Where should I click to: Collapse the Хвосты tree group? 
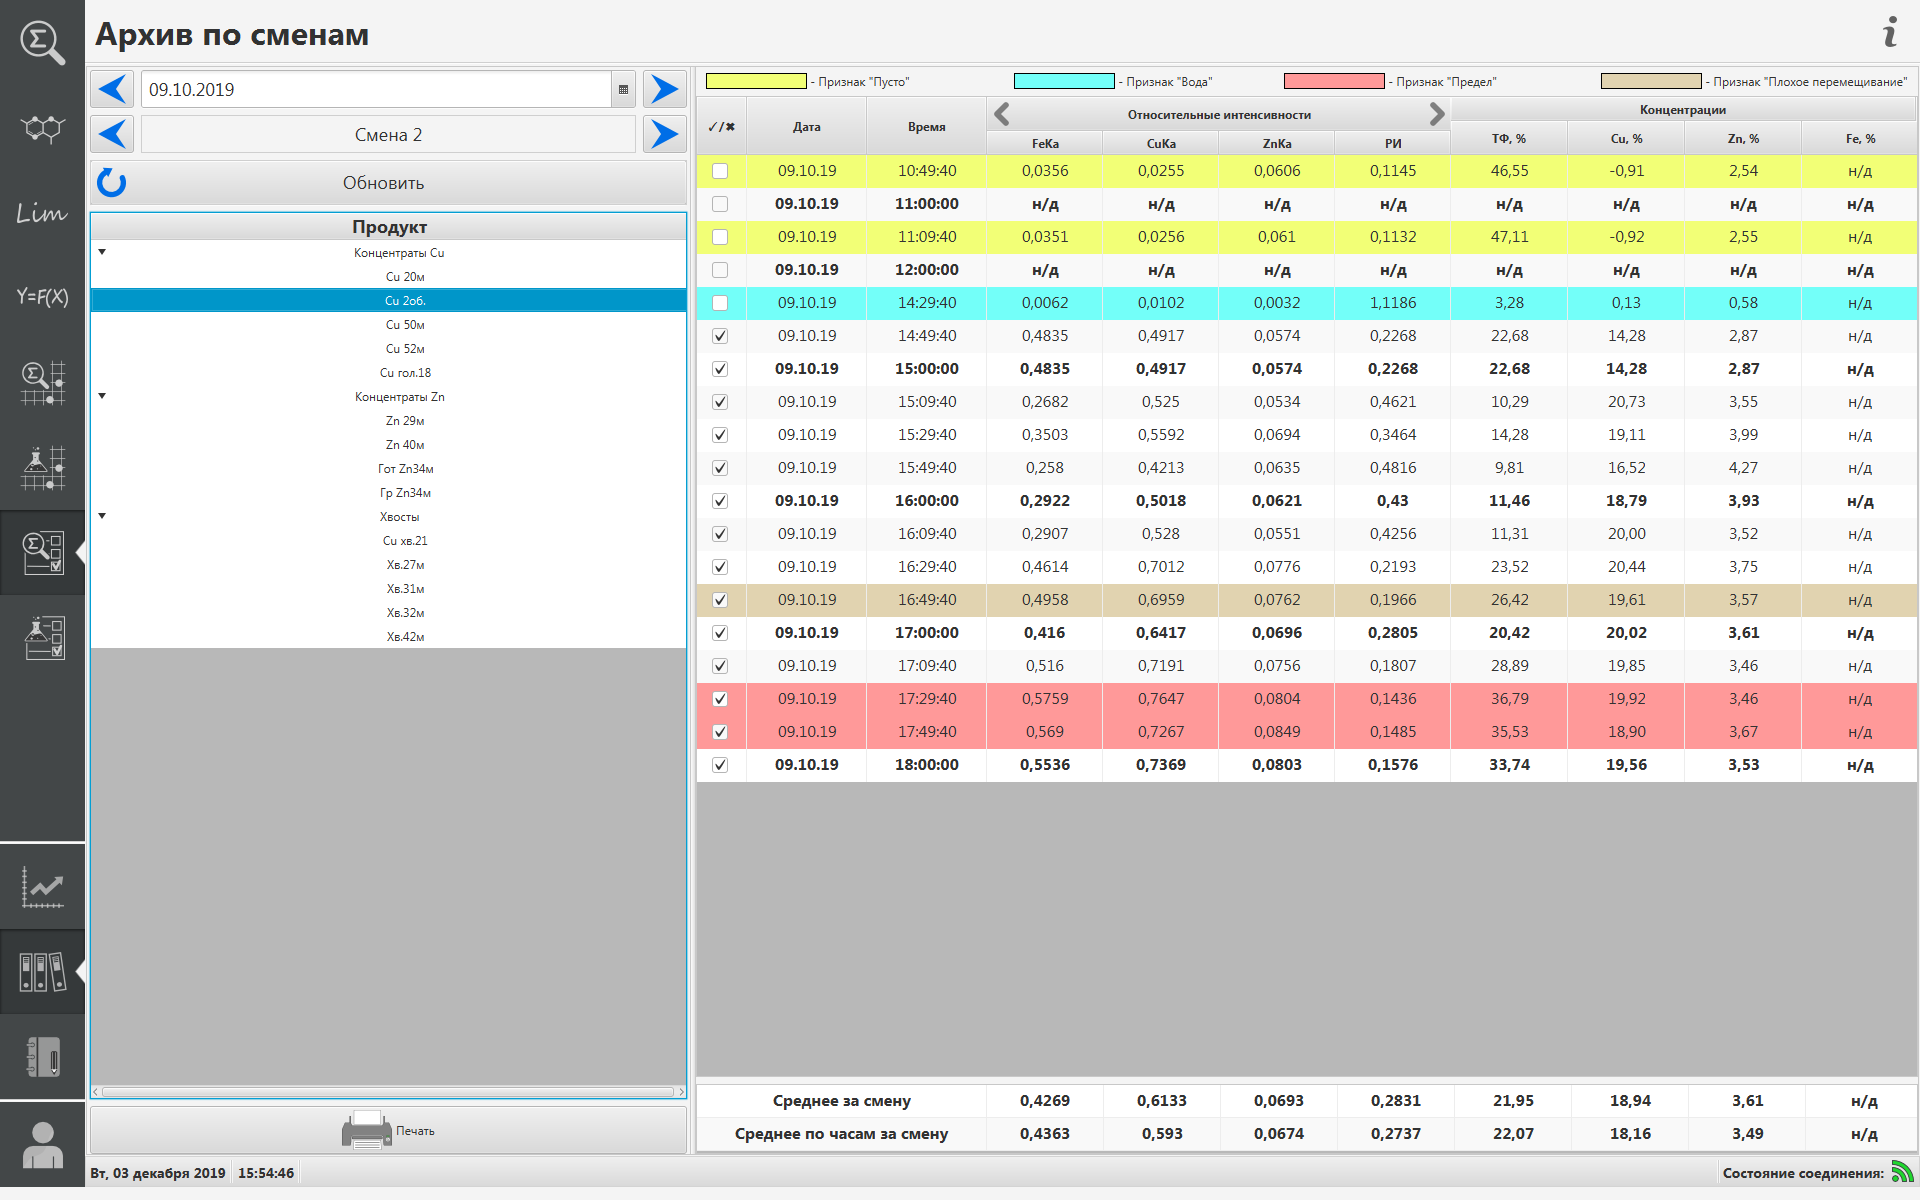[x=102, y=517]
